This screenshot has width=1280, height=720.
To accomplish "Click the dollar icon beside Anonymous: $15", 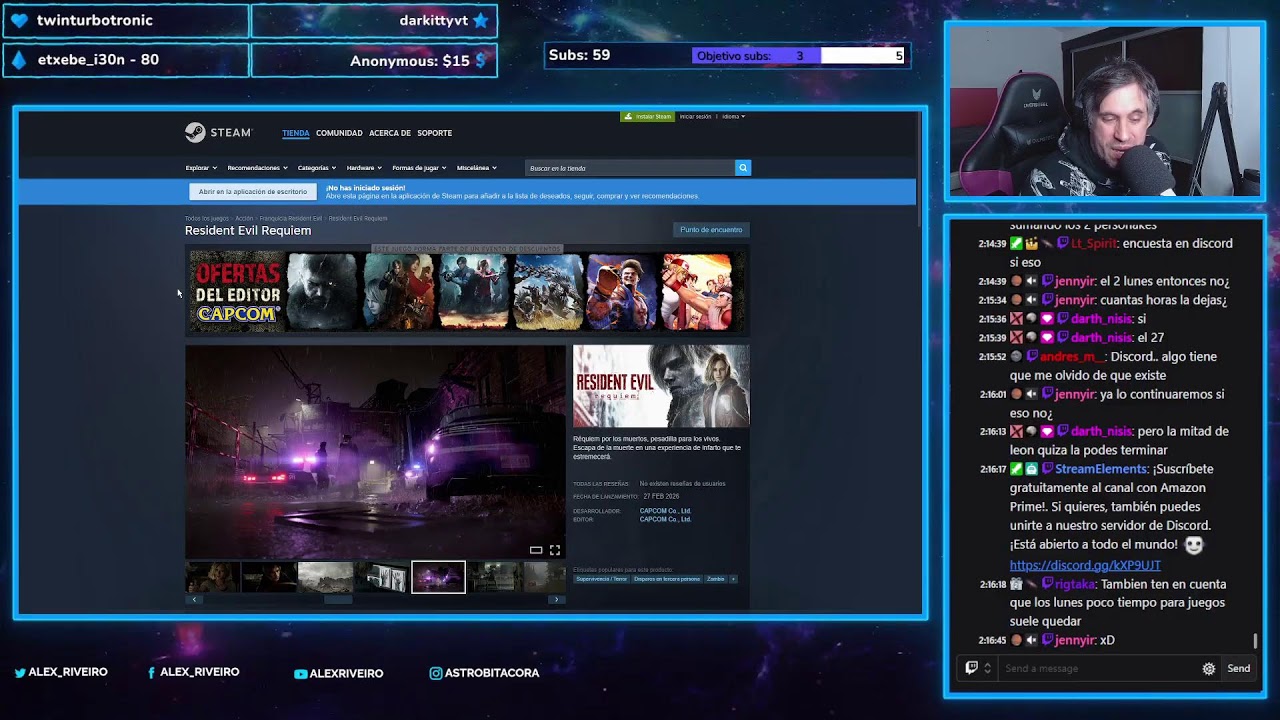I will tap(481, 60).
